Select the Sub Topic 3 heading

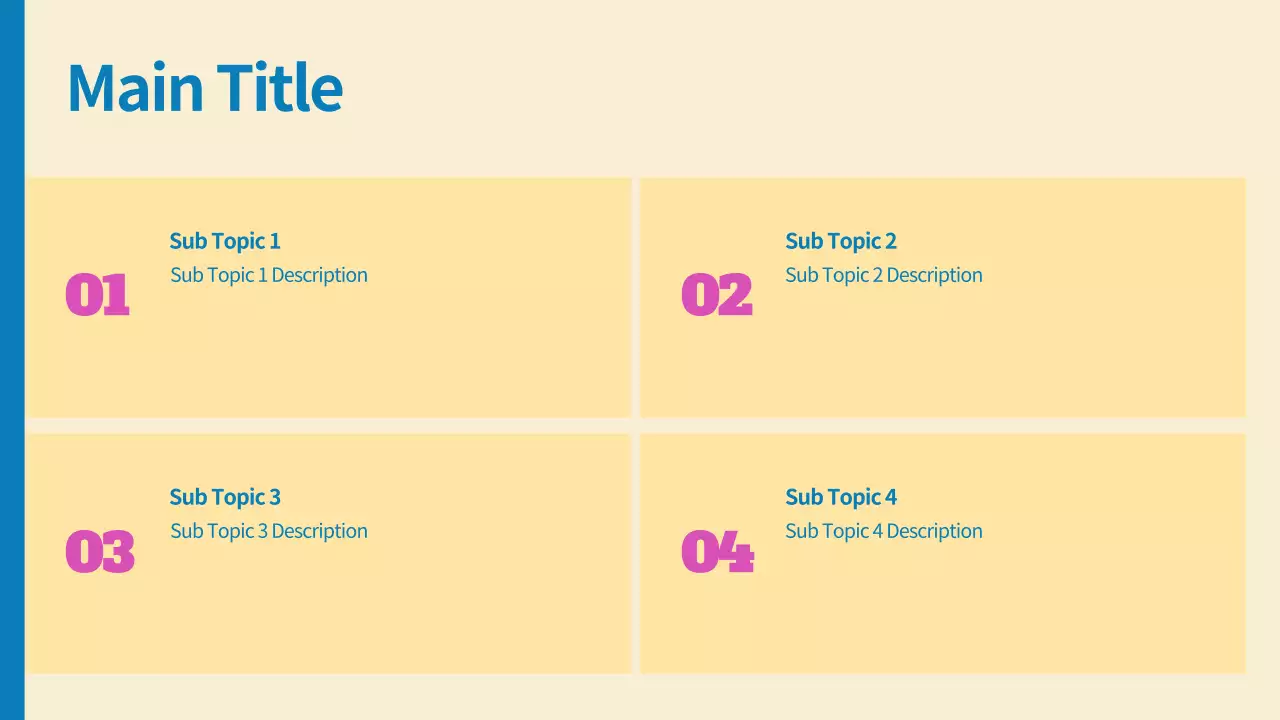[x=225, y=497]
